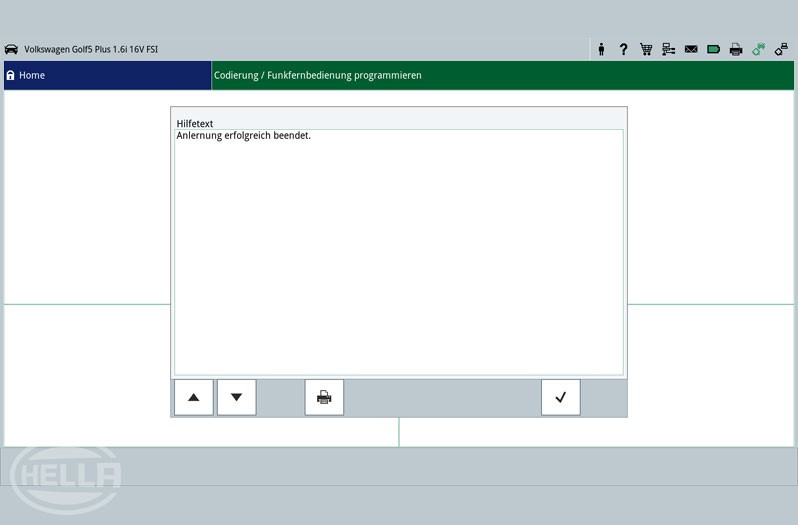Click the Volkswagen Golf5 Plus vehicle label
The image size is (798, 525).
click(91, 49)
